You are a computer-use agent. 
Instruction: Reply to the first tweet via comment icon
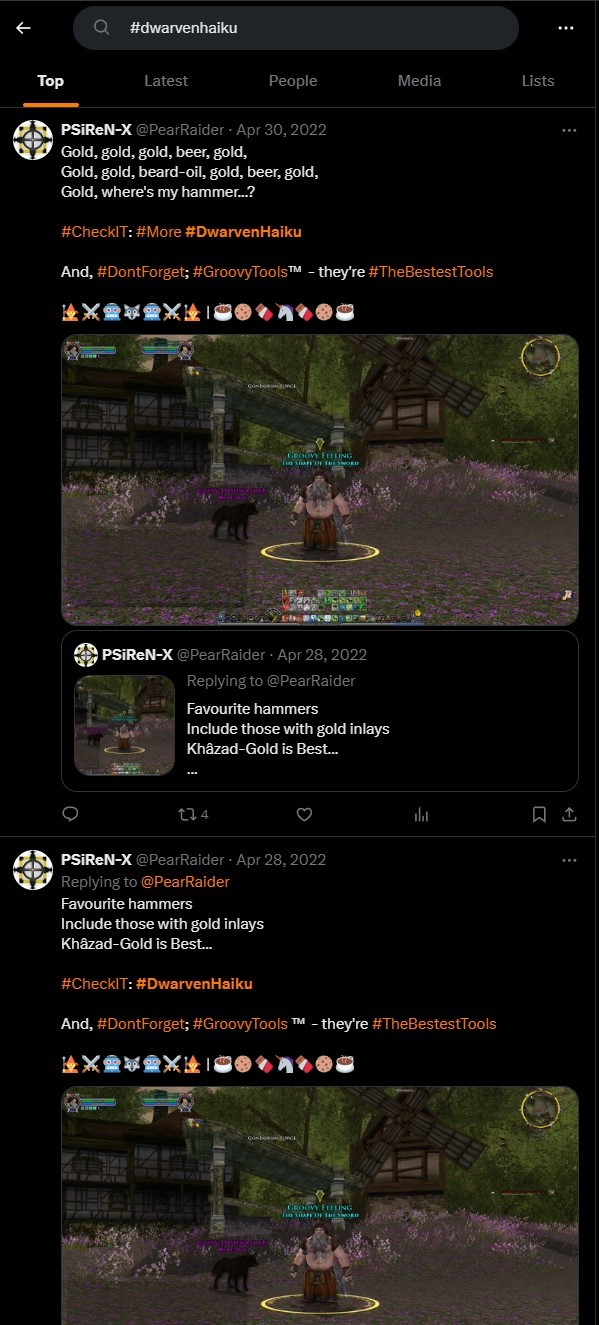click(70, 814)
